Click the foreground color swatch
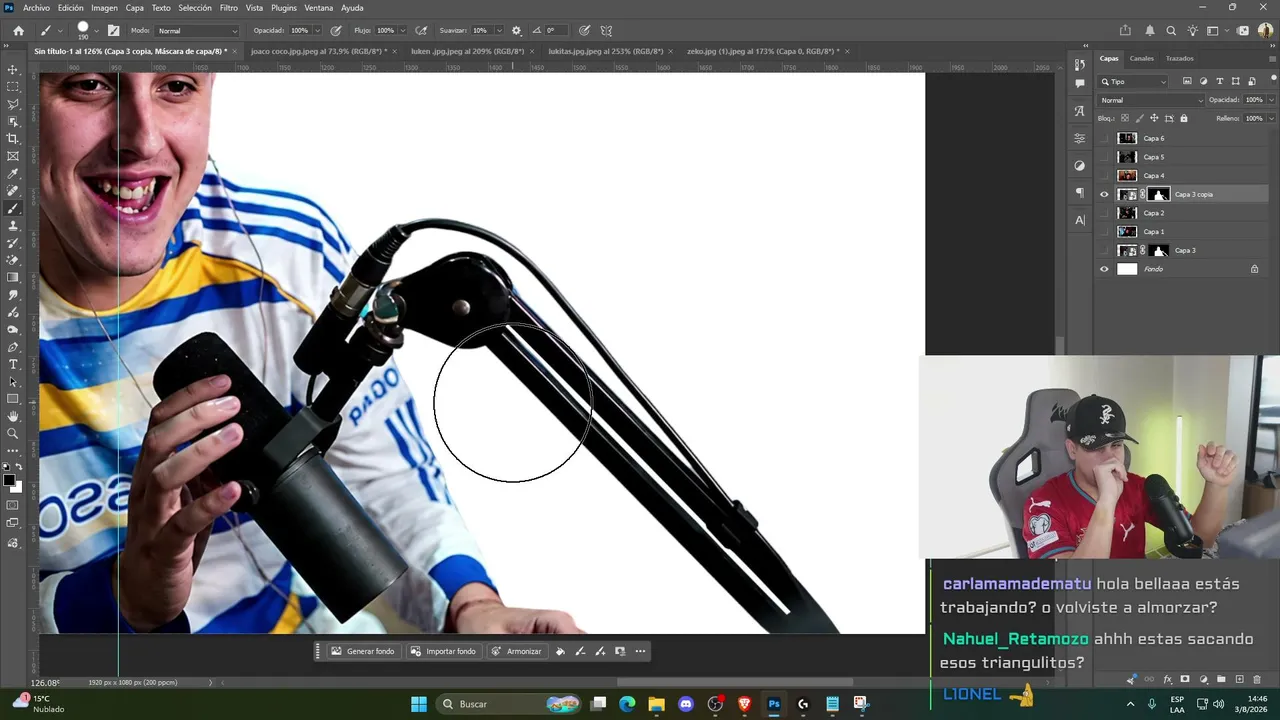Viewport: 1280px width, 720px height. (x=9, y=481)
